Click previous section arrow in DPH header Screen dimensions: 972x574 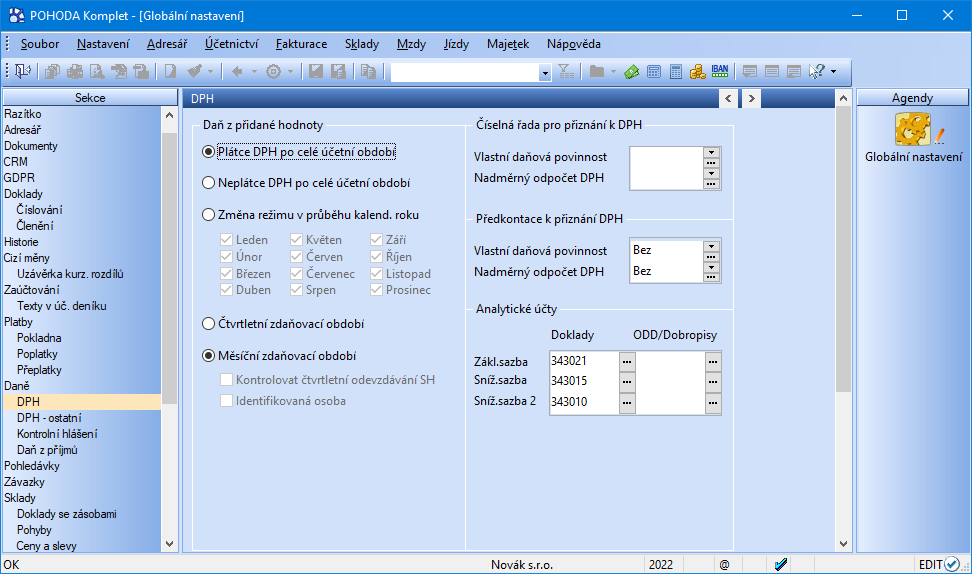(728, 98)
